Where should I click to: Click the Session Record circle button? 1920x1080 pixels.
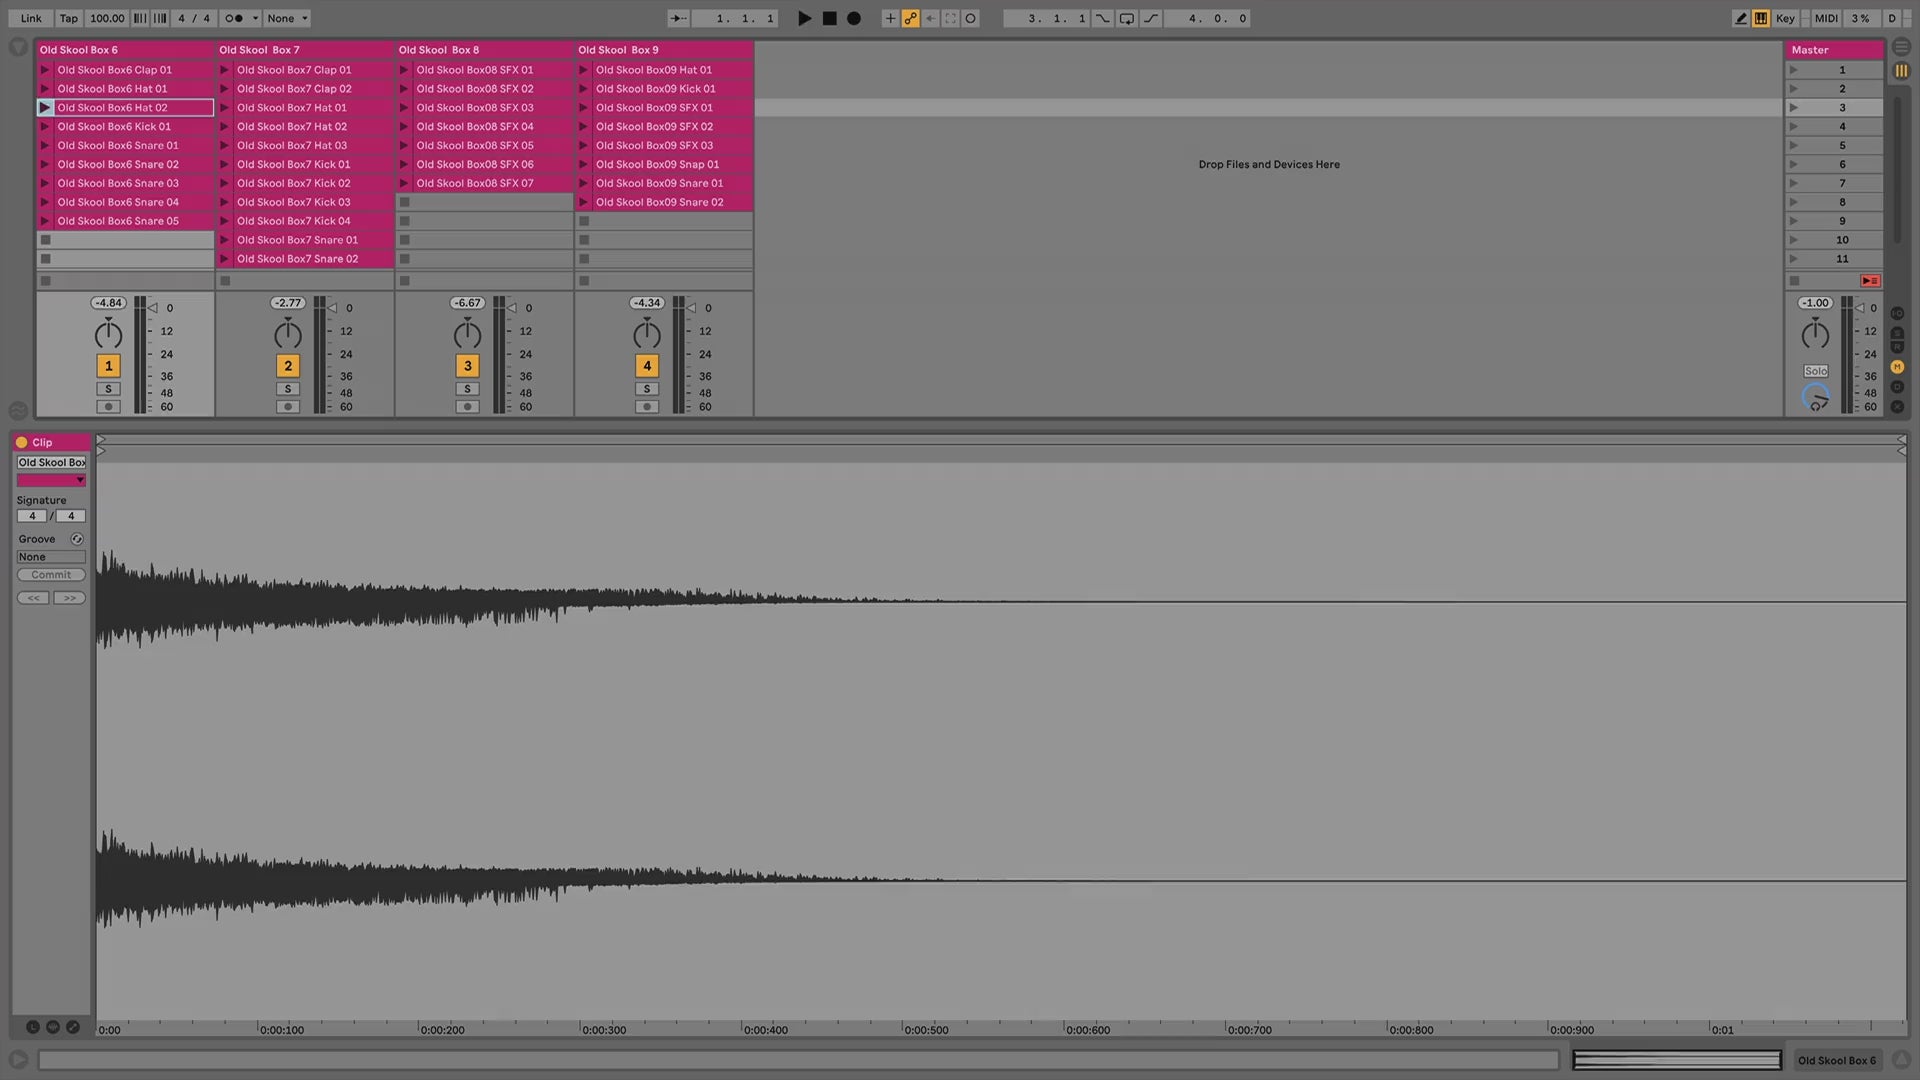click(x=970, y=18)
